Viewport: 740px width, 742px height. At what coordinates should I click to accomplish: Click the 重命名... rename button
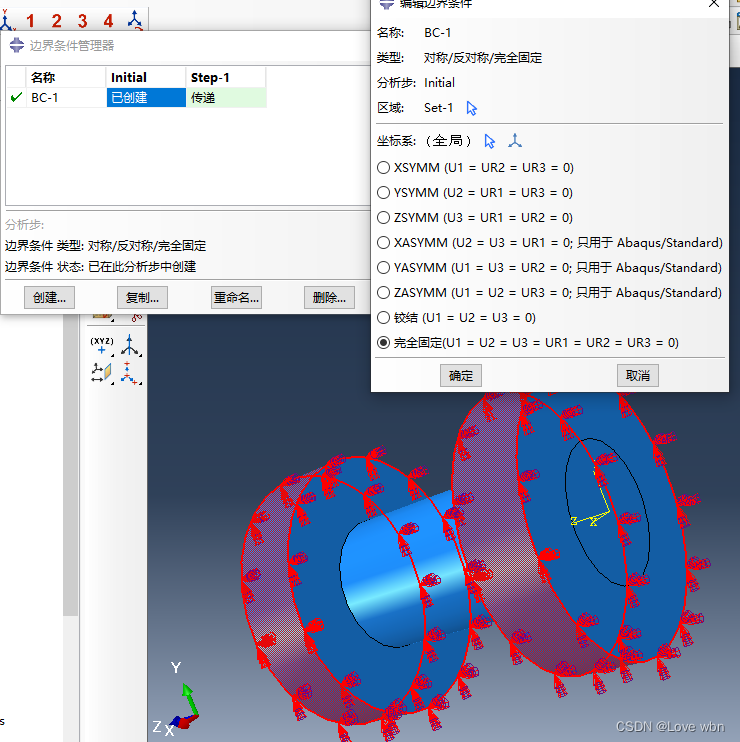pos(236,297)
